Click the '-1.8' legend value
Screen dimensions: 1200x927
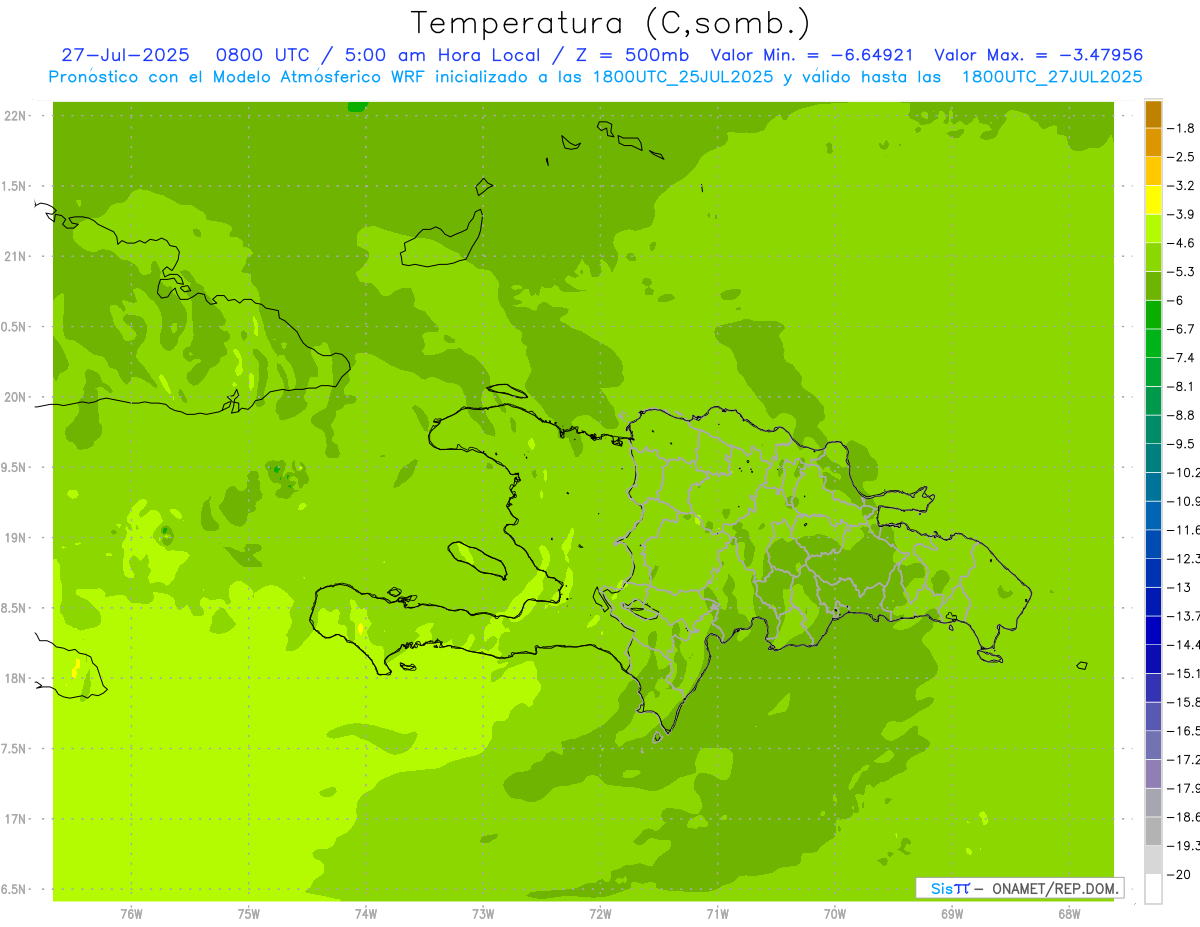pyautogui.click(x=1181, y=128)
